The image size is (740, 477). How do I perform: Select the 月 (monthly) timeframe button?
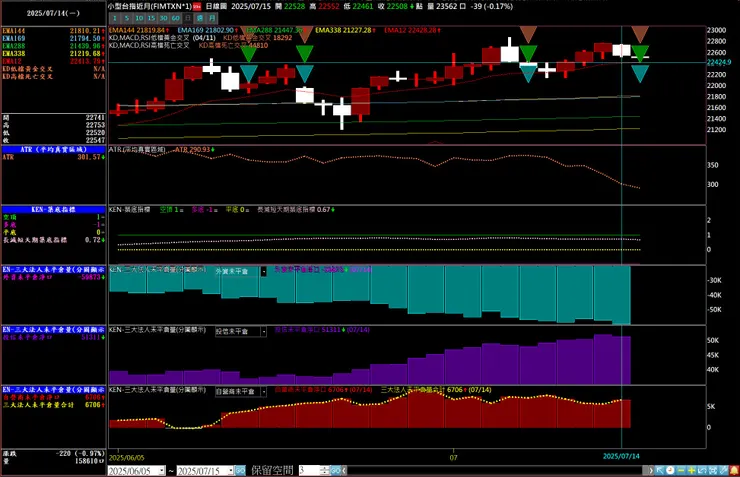click(x=212, y=18)
